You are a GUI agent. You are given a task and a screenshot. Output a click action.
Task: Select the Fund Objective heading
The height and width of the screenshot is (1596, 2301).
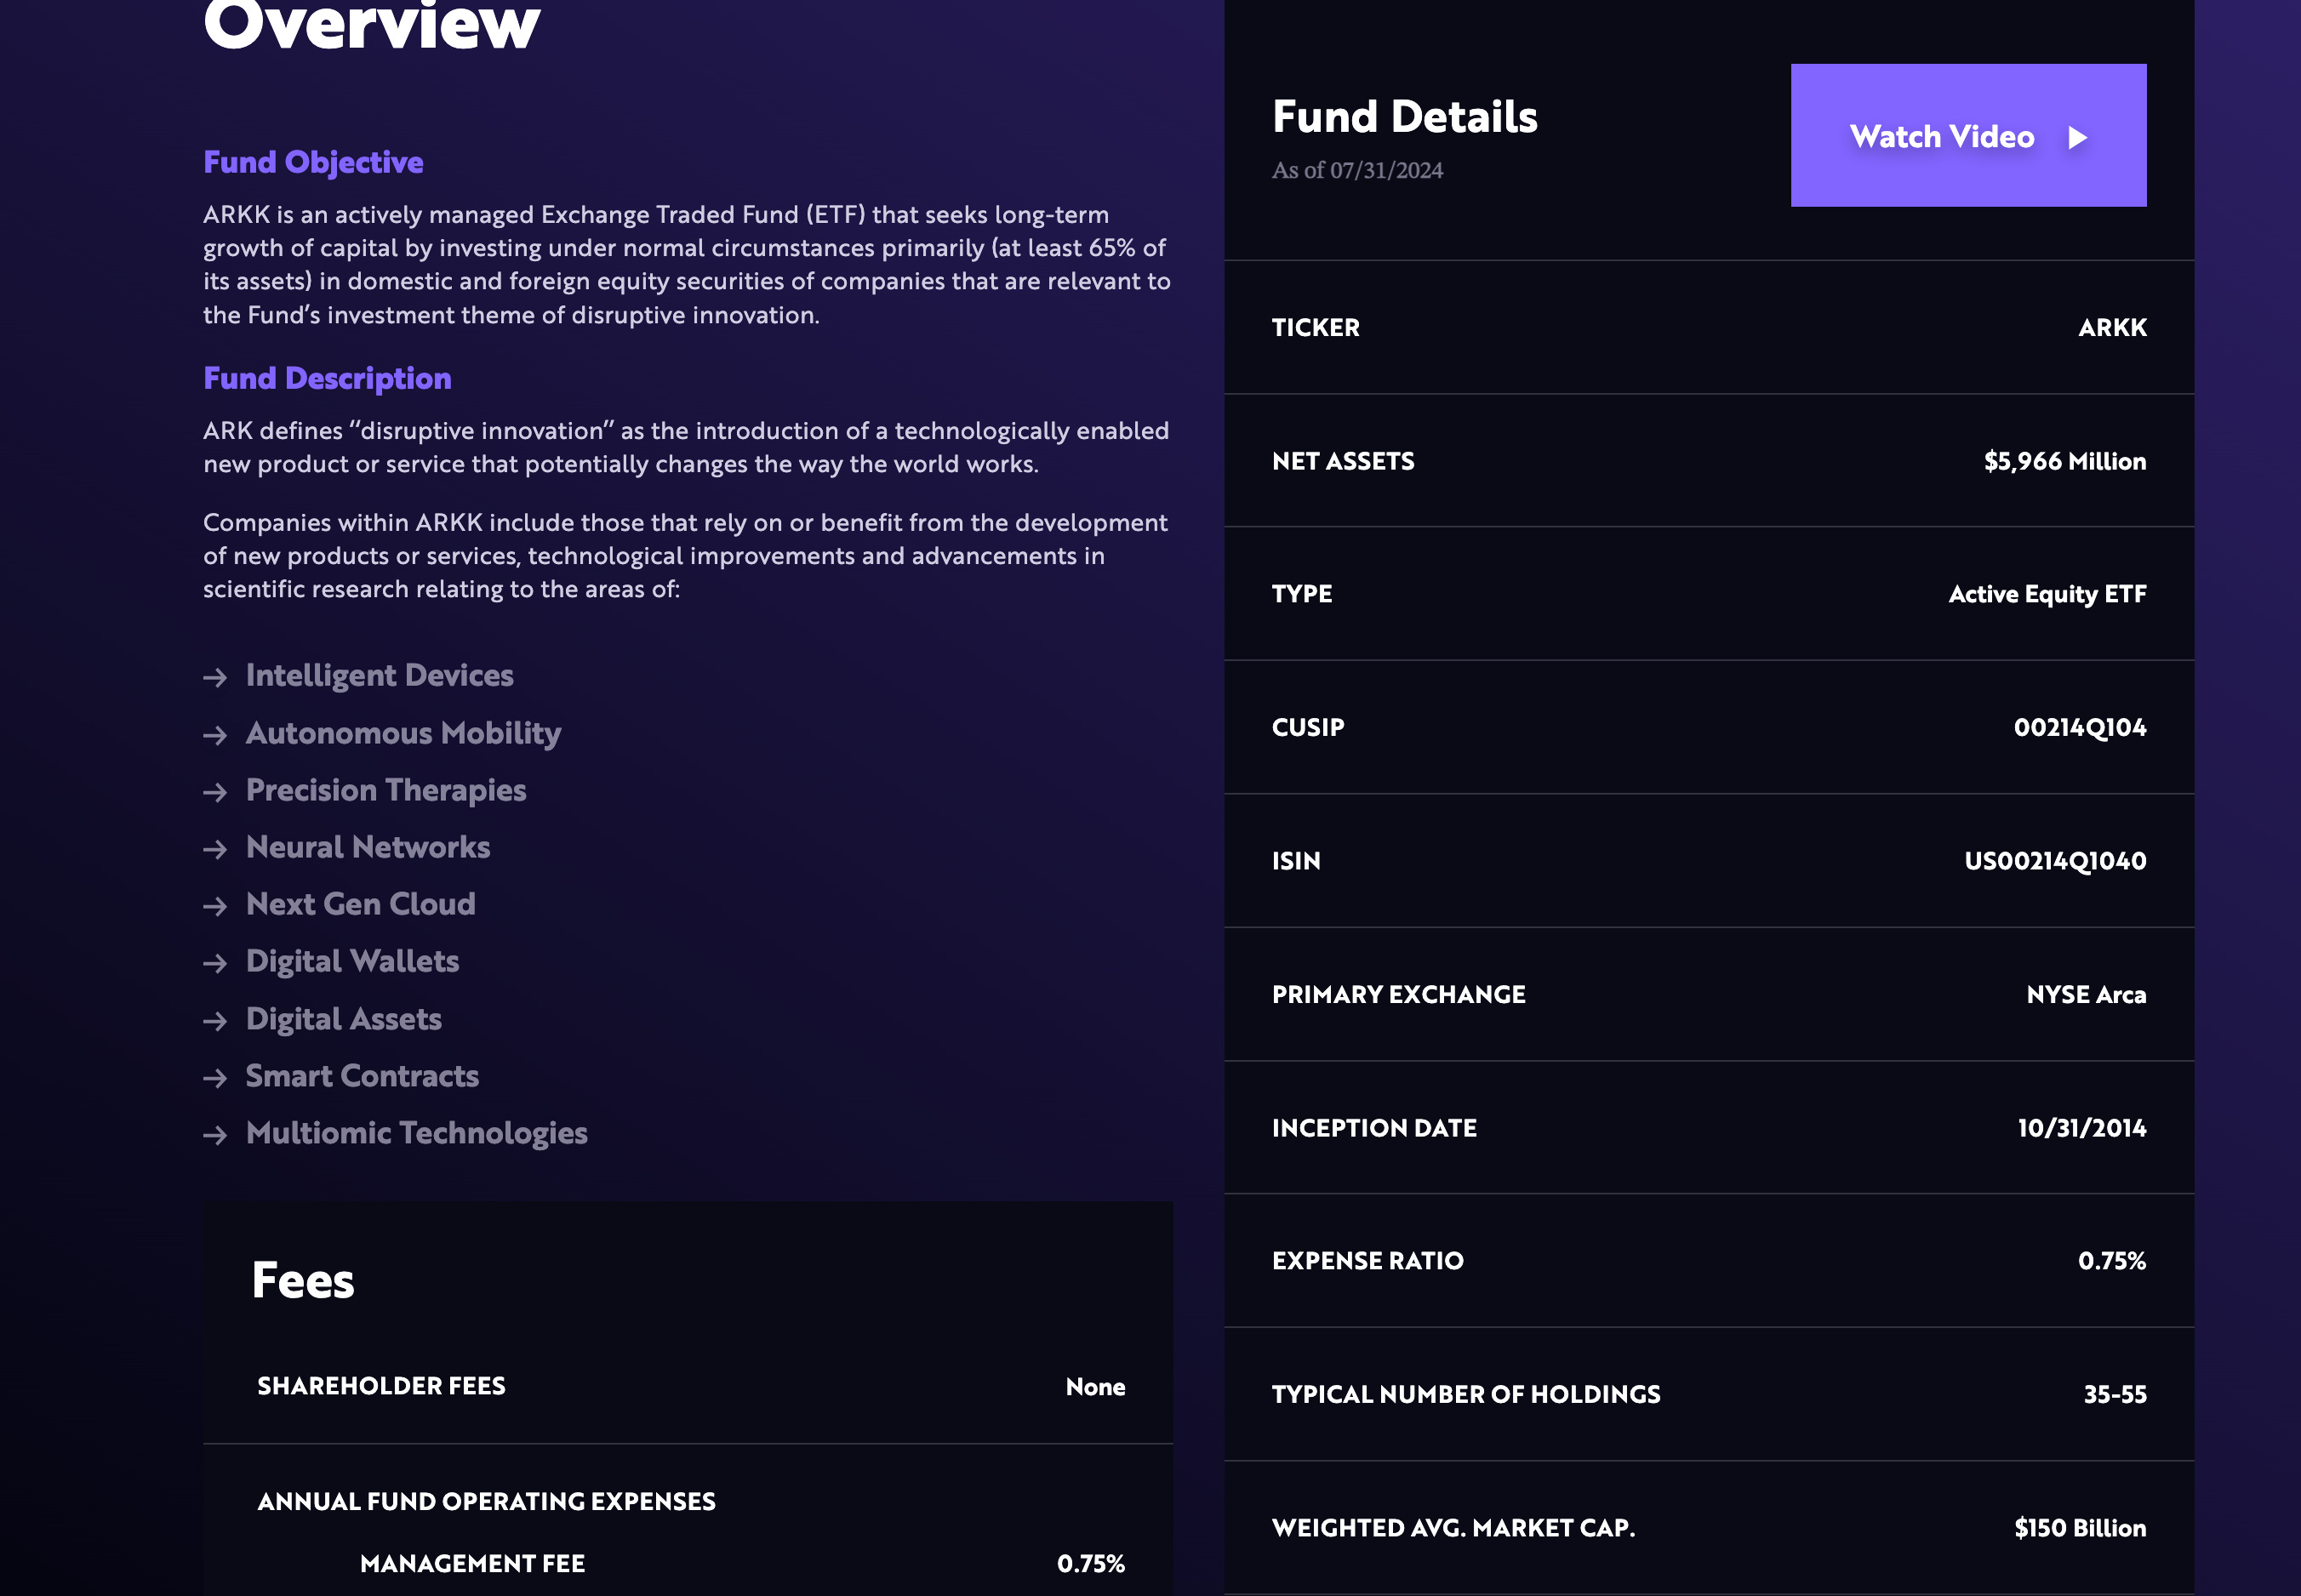(313, 162)
